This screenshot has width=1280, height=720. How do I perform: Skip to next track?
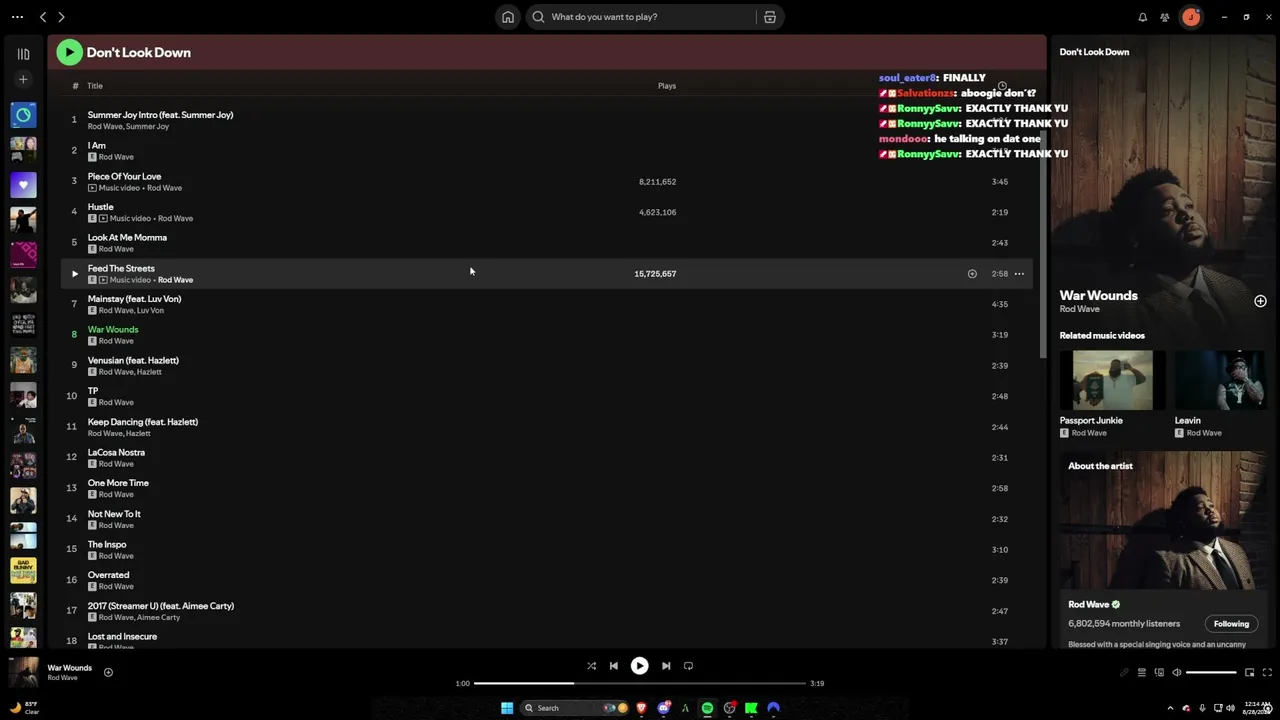coord(666,666)
